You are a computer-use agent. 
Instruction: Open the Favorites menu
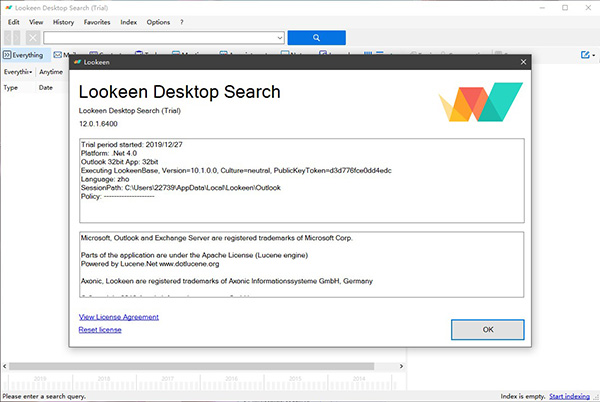(97, 21)
